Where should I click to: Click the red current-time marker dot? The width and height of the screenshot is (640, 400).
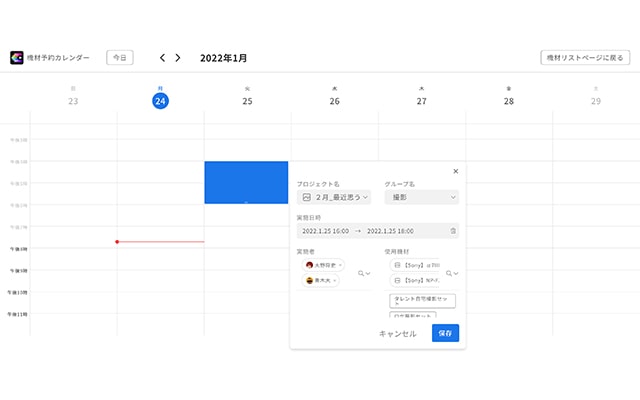(117, 242)
